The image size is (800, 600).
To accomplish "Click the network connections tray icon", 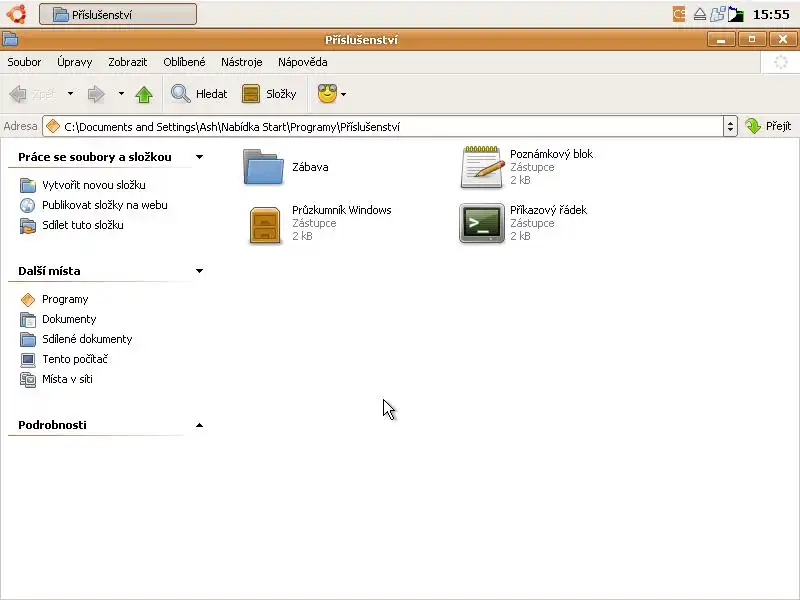I will [x=717, y=14].
